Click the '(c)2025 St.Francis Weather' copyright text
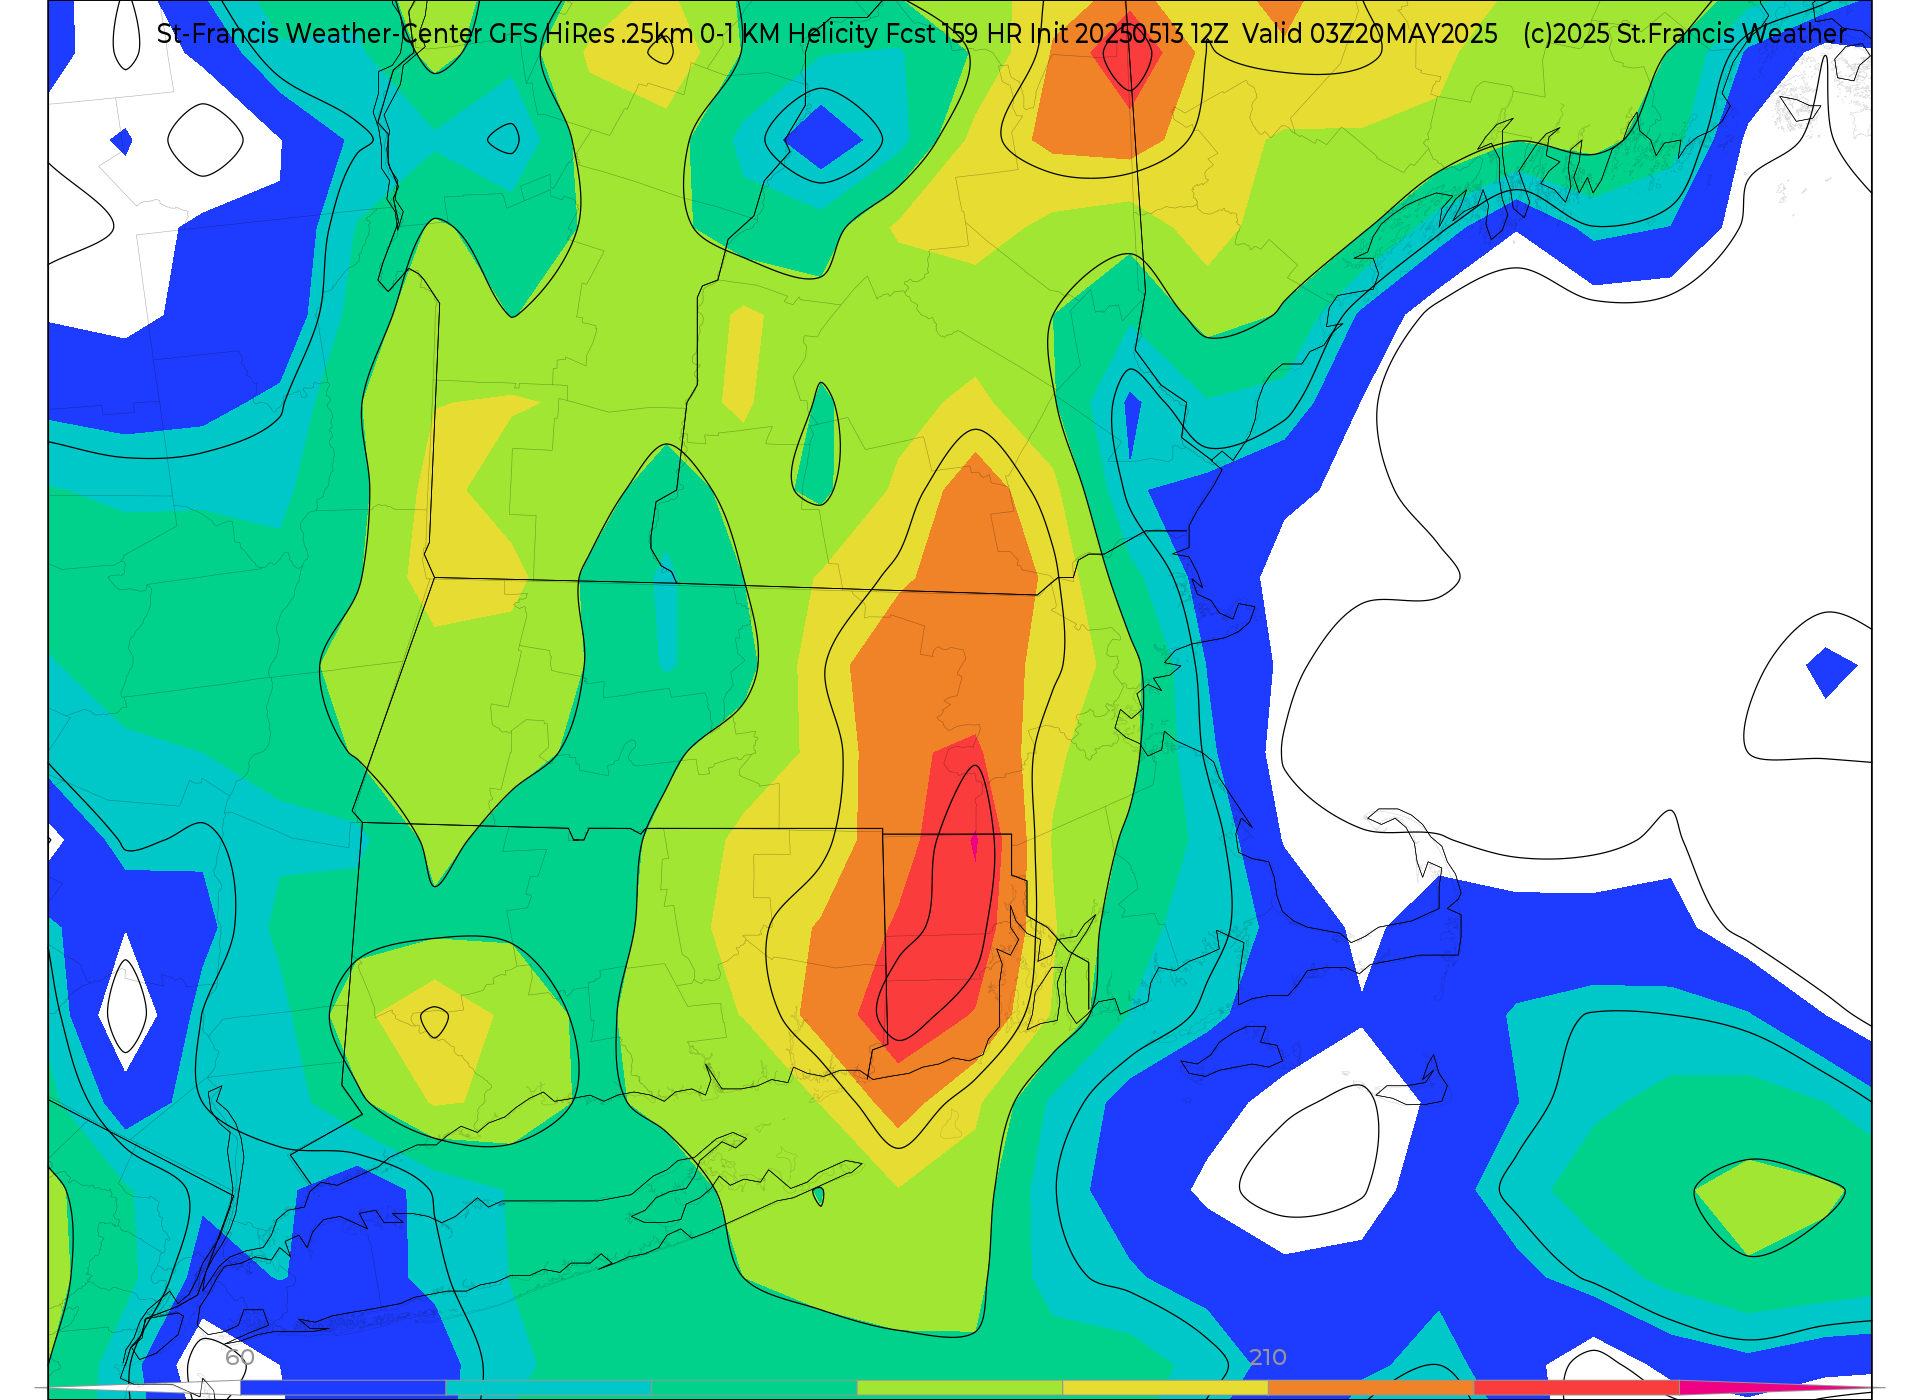The height and width of the screenshot is (1400, 1920). click(x=1685, y=34)
